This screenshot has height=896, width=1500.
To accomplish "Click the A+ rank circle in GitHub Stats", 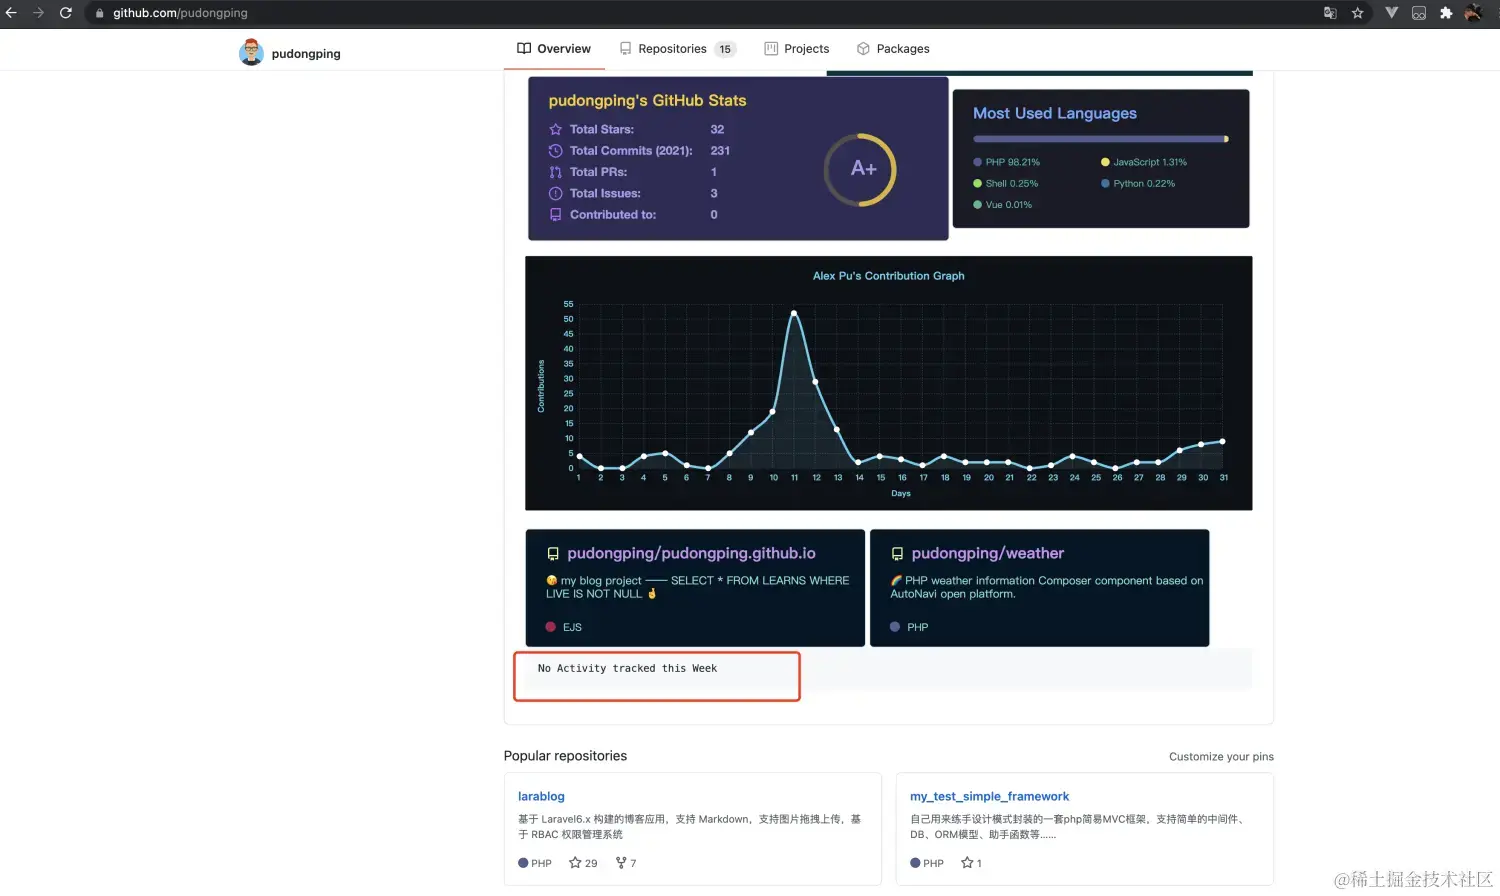I will pyautogui.click(x=860, y=169).
